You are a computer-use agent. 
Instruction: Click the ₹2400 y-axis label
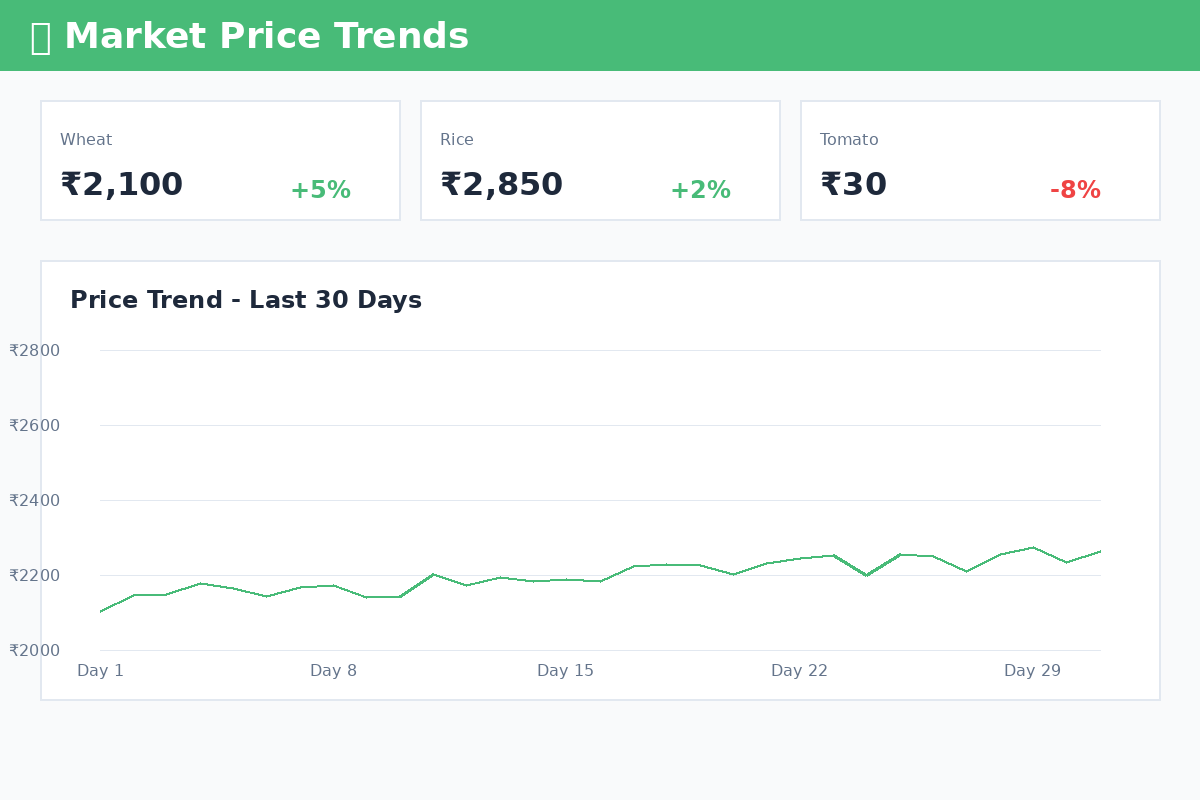click(x=35, y=500)
